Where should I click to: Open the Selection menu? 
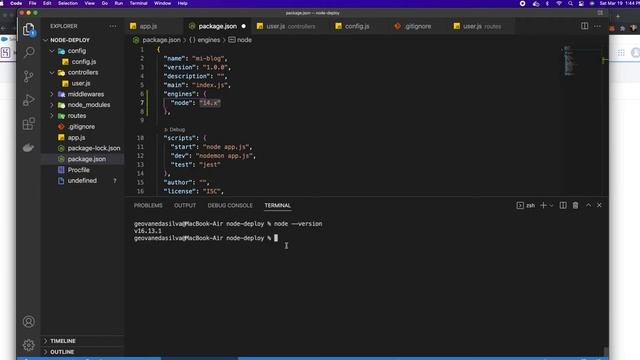pyautogui.click(x=68, y=3)
